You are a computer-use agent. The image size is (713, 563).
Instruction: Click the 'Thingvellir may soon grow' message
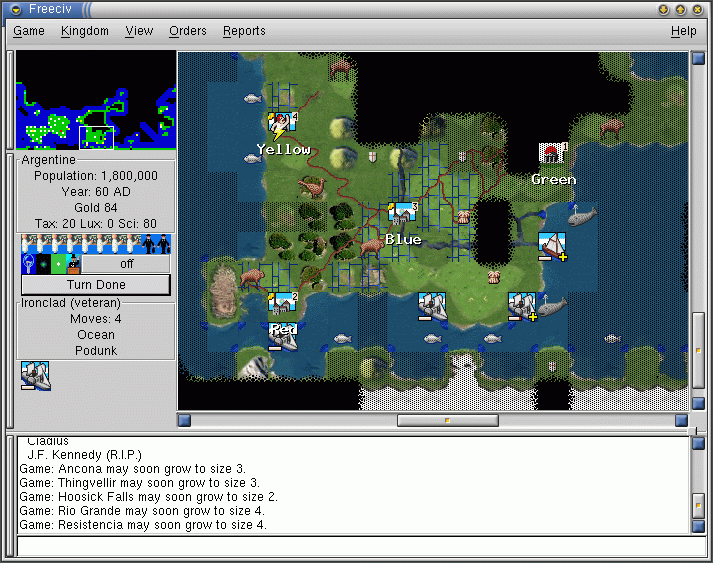(x=140, y=483)
